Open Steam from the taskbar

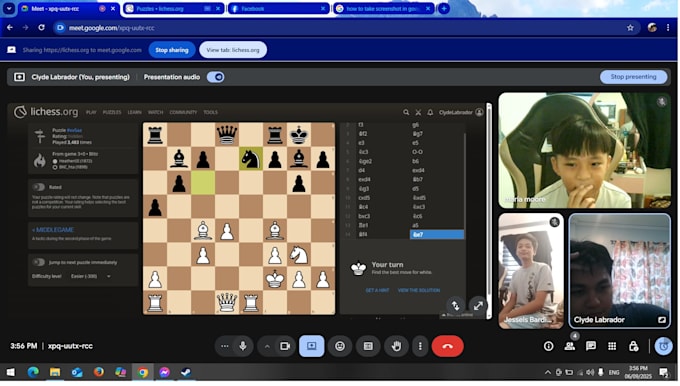pos(186,372)
